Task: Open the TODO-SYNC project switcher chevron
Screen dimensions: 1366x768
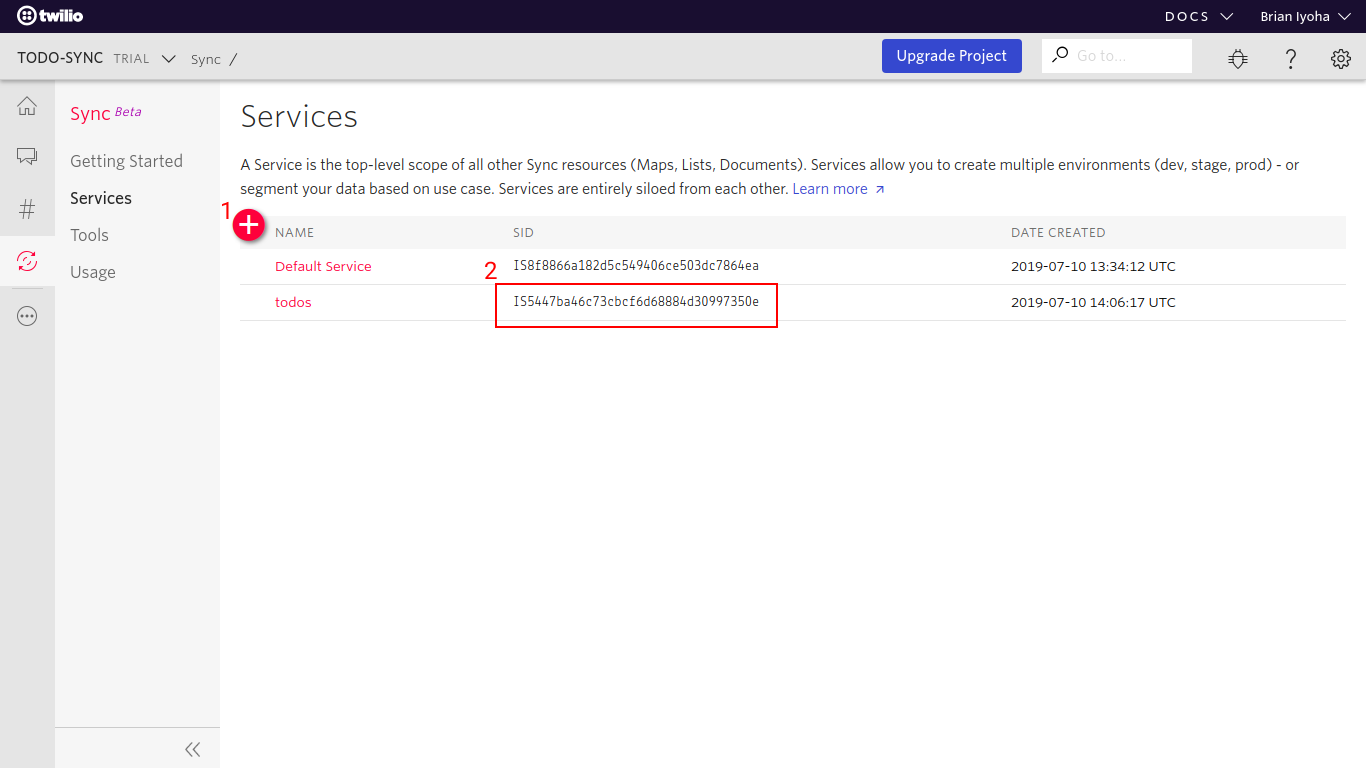Action: click(x=168, y=59)
